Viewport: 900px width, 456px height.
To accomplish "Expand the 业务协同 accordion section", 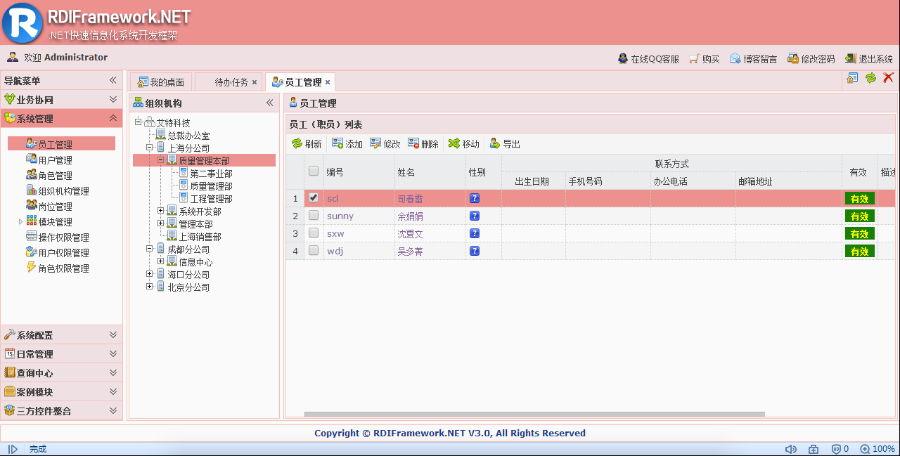I will point(113,99).
